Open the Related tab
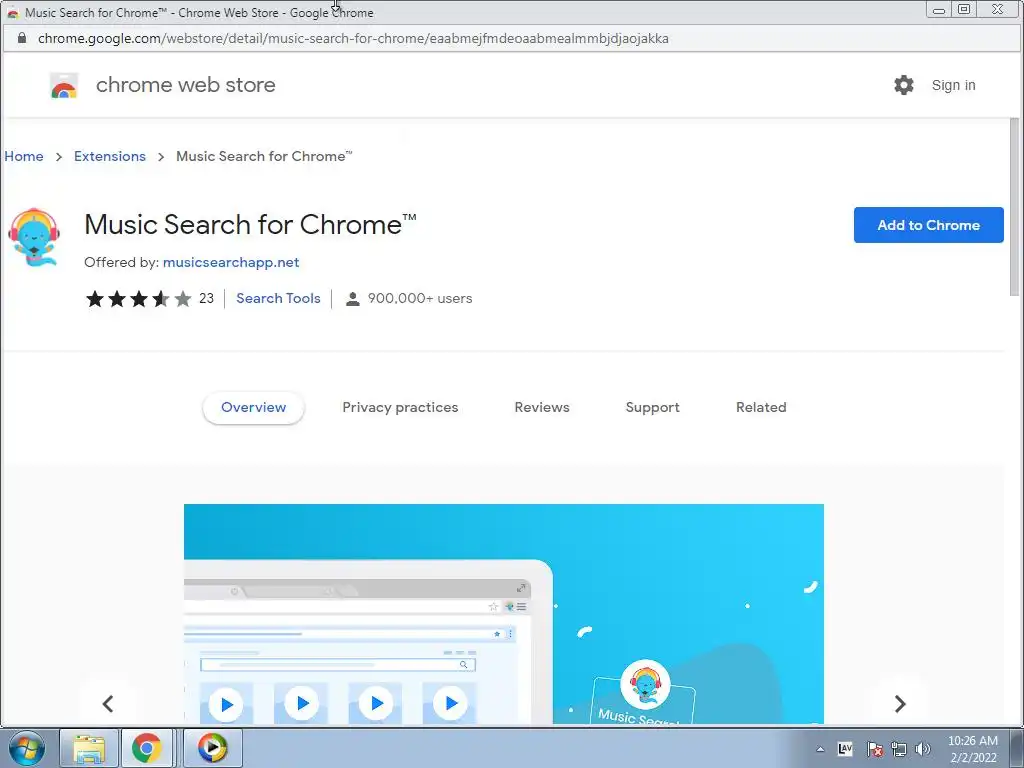 pos(761,408)
